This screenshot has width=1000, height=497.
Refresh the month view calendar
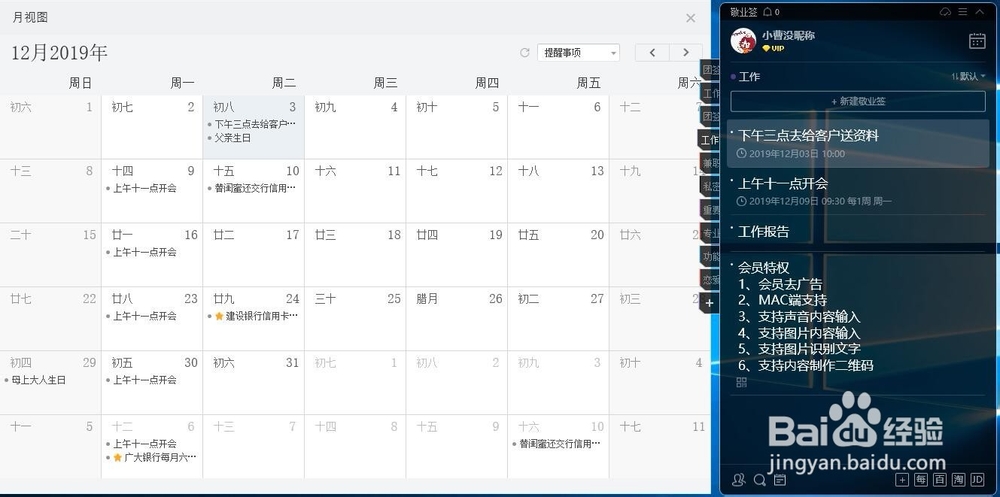tap(525, 53)
